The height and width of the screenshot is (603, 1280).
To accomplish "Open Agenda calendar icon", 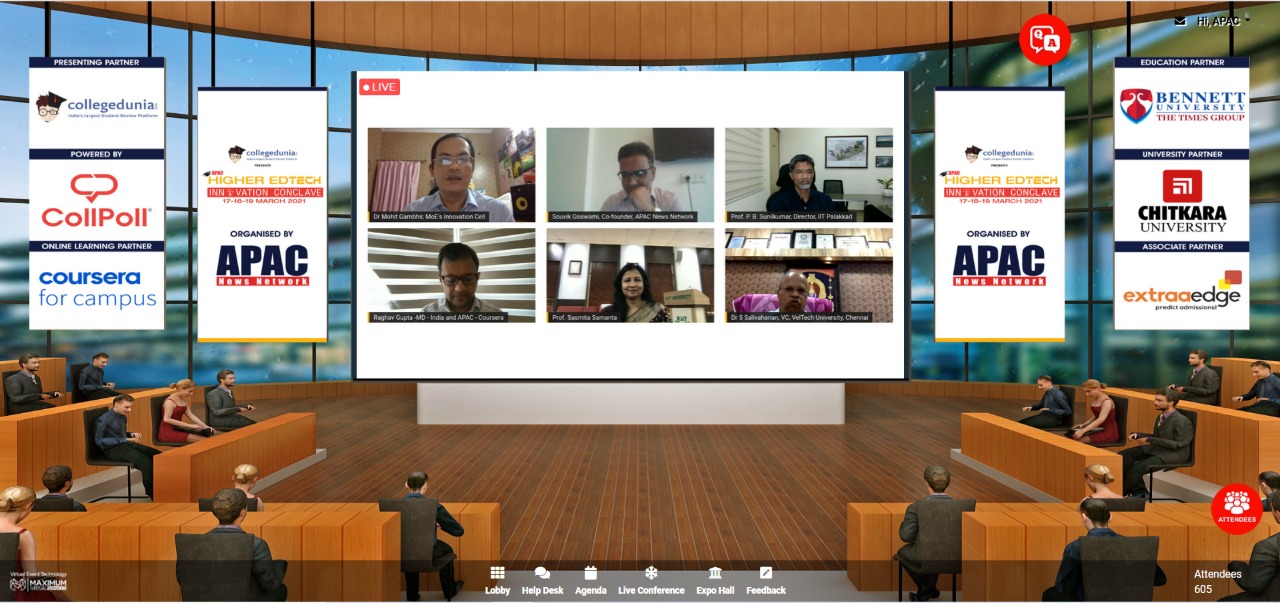I will [591, 573].
